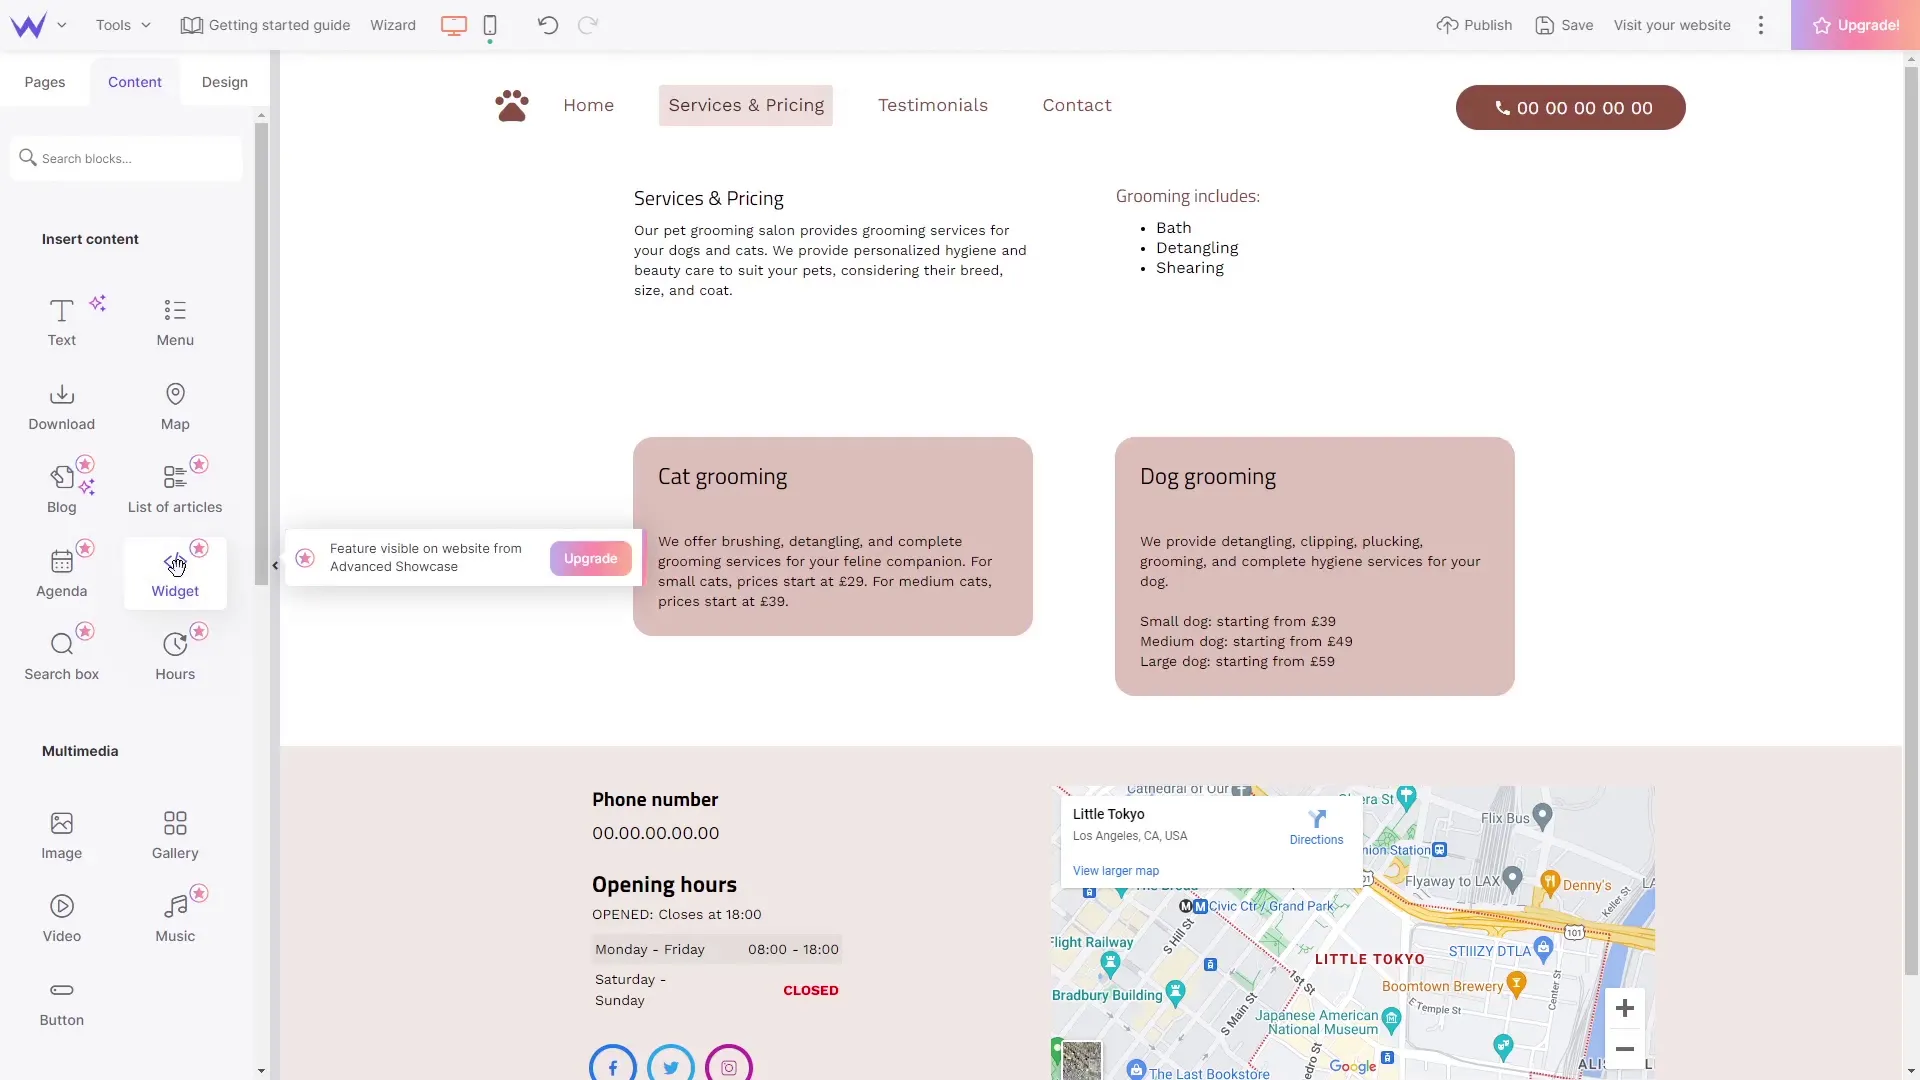
Task: Insert a Blog block
Action: pos(61,489)
